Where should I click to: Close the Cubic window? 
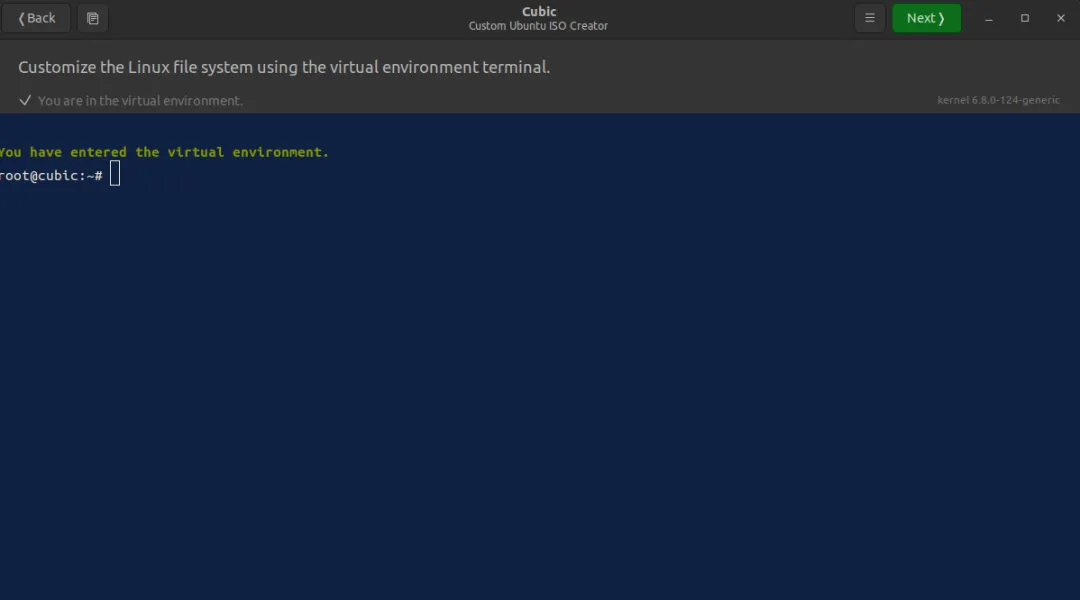tap(1060, 19)
